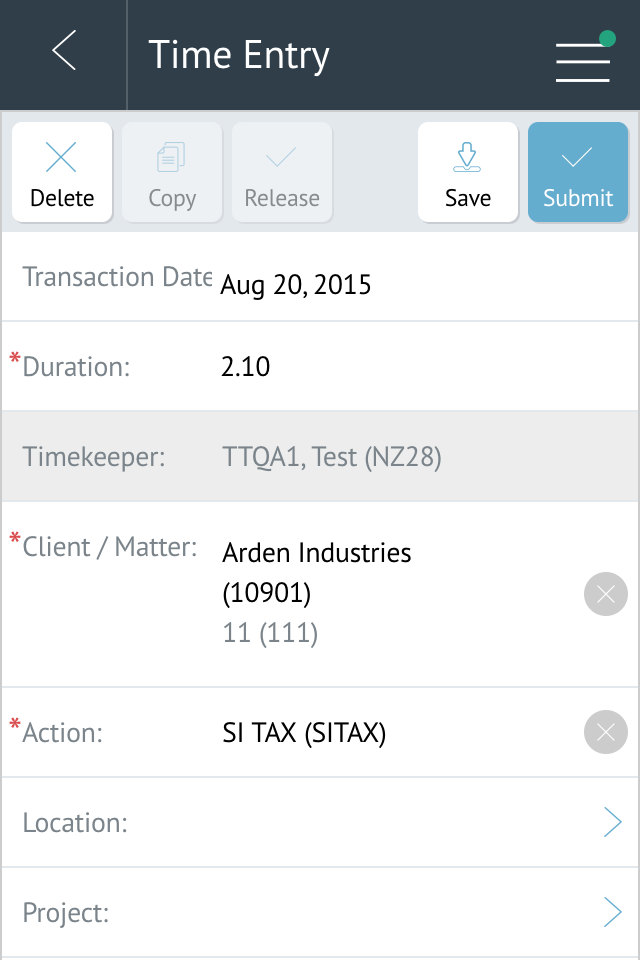Viewport: 640px width, 960px height.
Task: Clear the Arden Industries client/matter
Action: click(606, 594)
